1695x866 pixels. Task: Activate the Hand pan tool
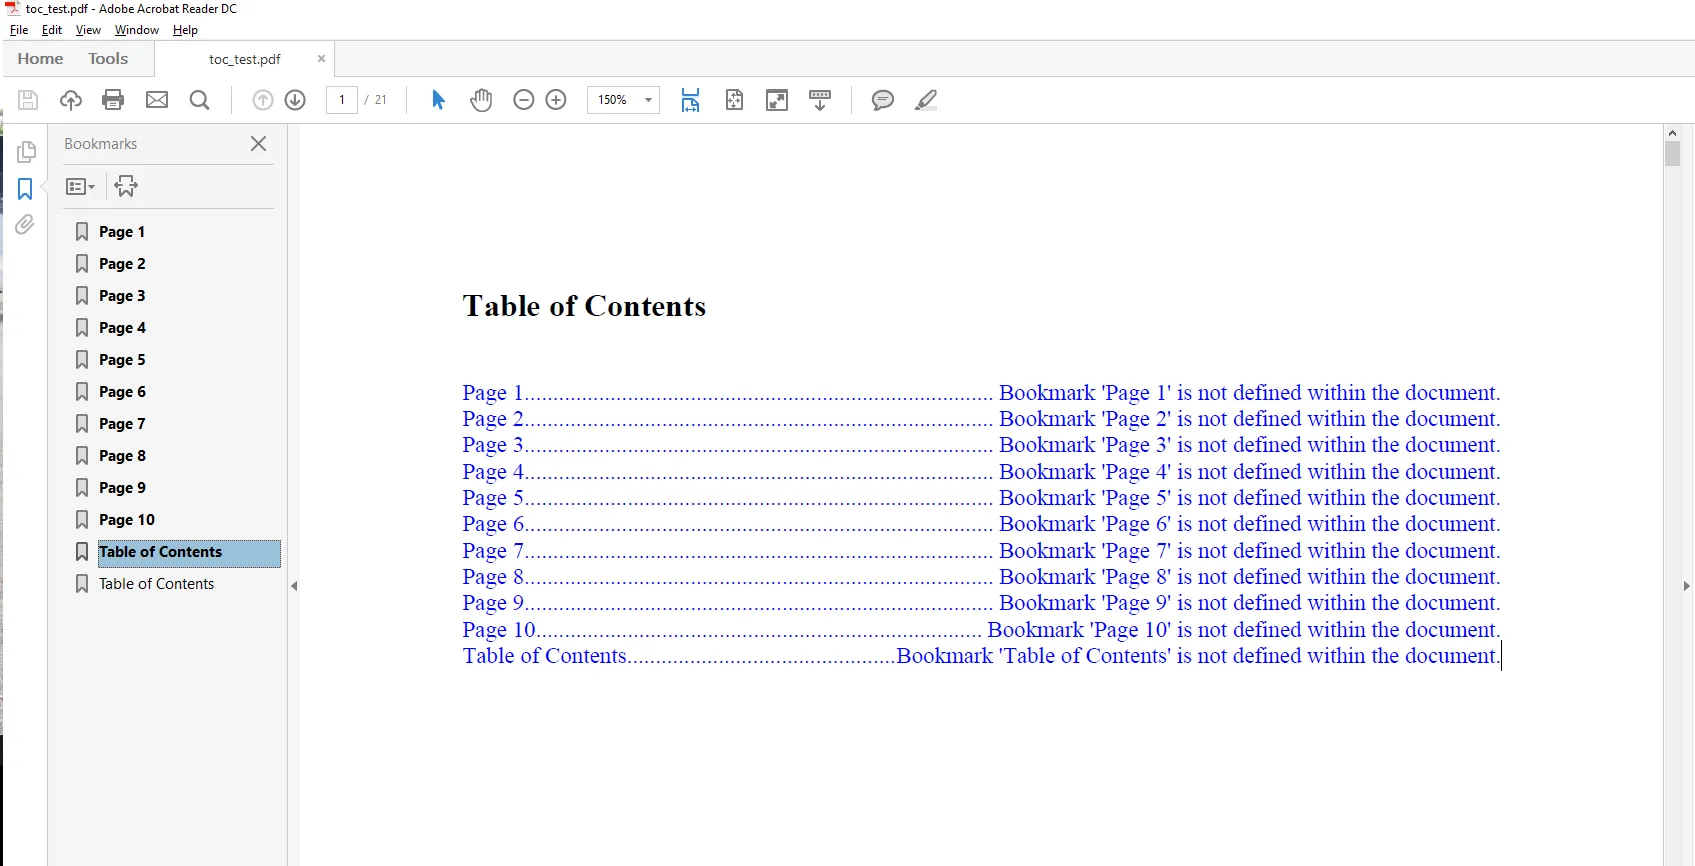pyautogui.click(x=481, y=100)
